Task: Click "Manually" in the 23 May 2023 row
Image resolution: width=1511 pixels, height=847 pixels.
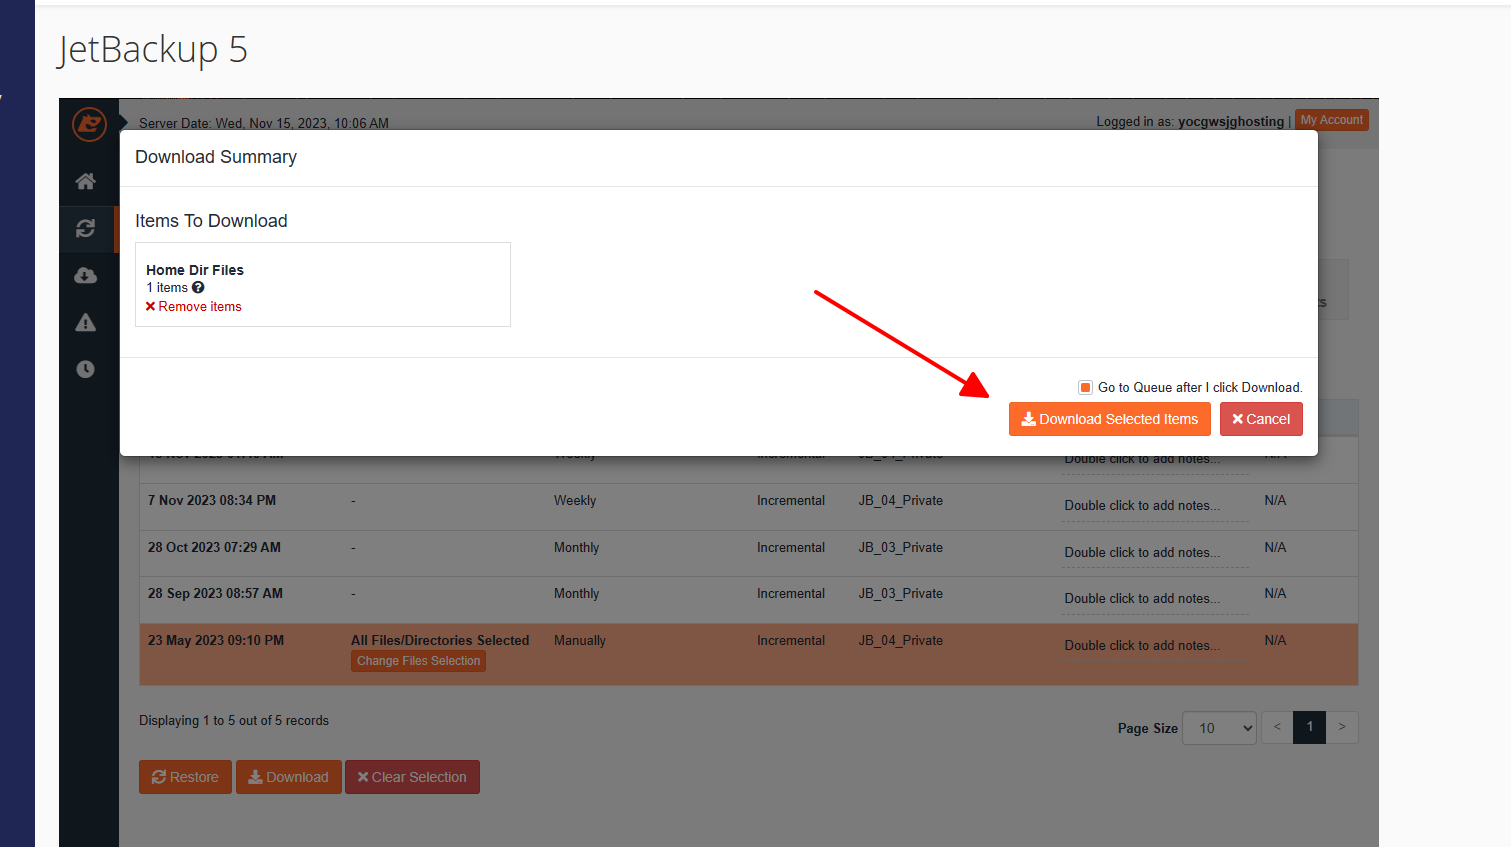Action: coord(580,641)
